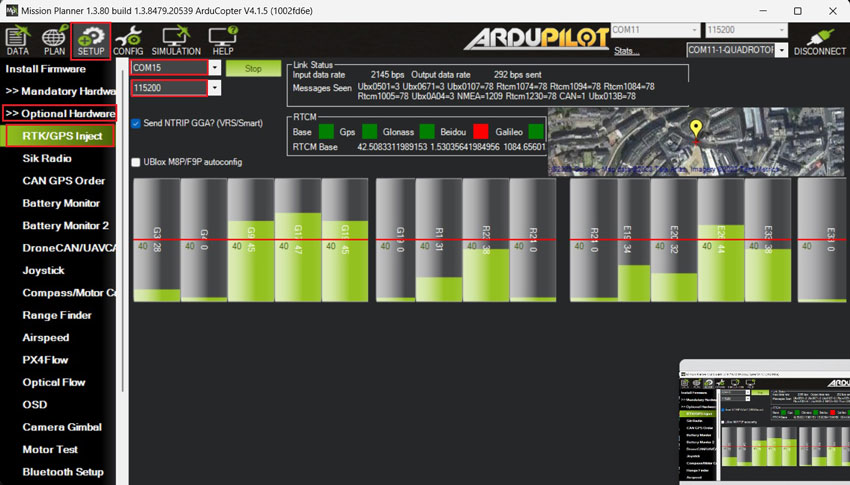Open OSD setup page
The height and width of the screenshot is (485, 850).
(35, 405)
